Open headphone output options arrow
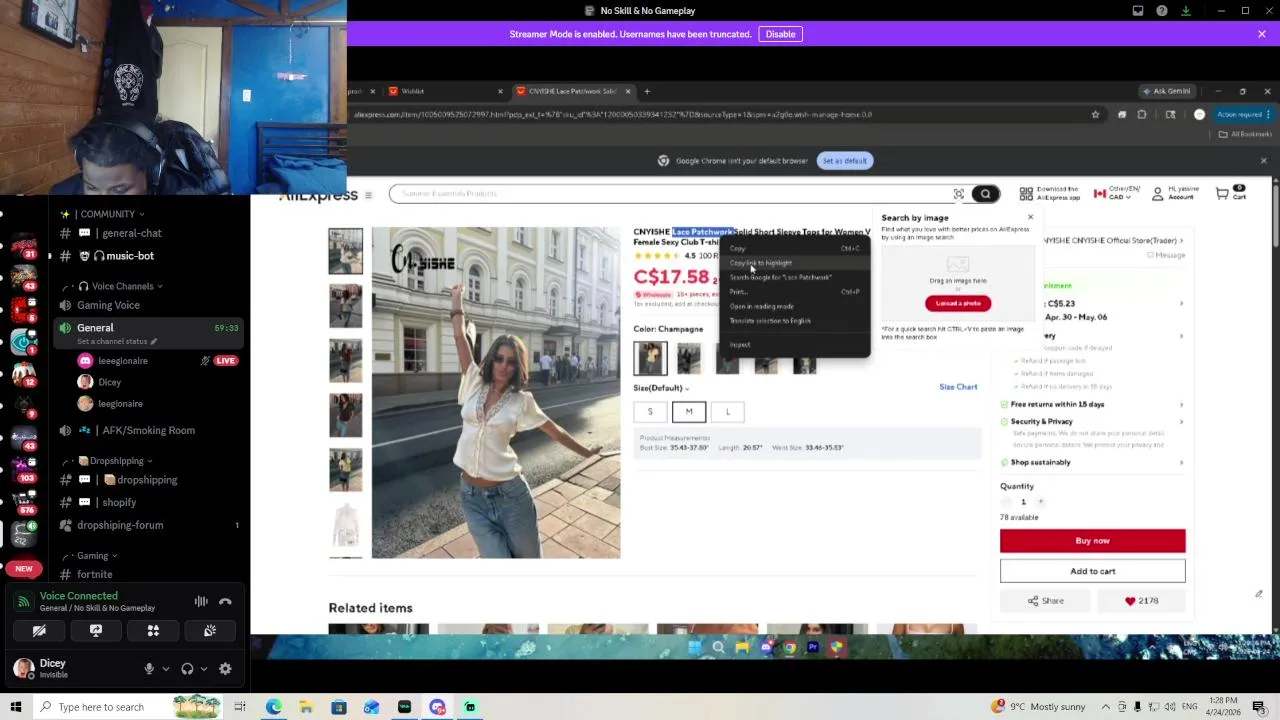Screen dimensions: 1280x720 [203, 669]
